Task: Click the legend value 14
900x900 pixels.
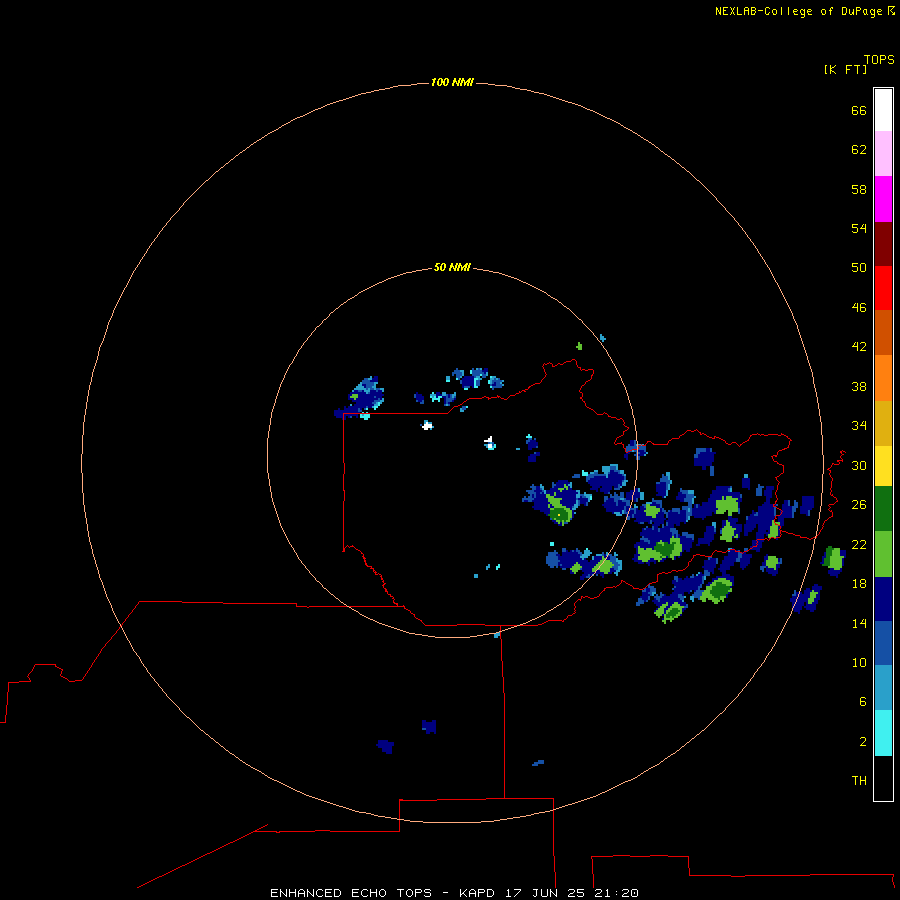Action: coord(859,623)
